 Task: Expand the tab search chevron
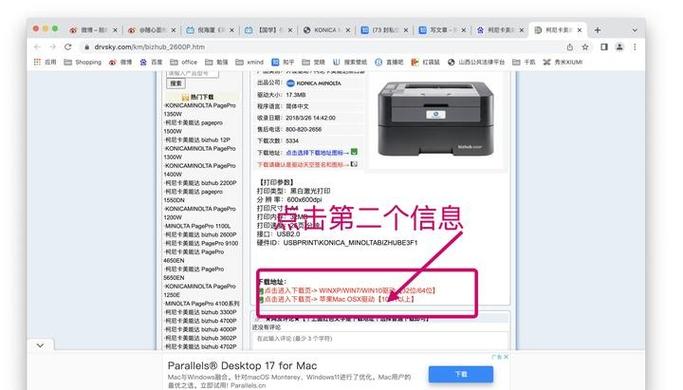635,30
